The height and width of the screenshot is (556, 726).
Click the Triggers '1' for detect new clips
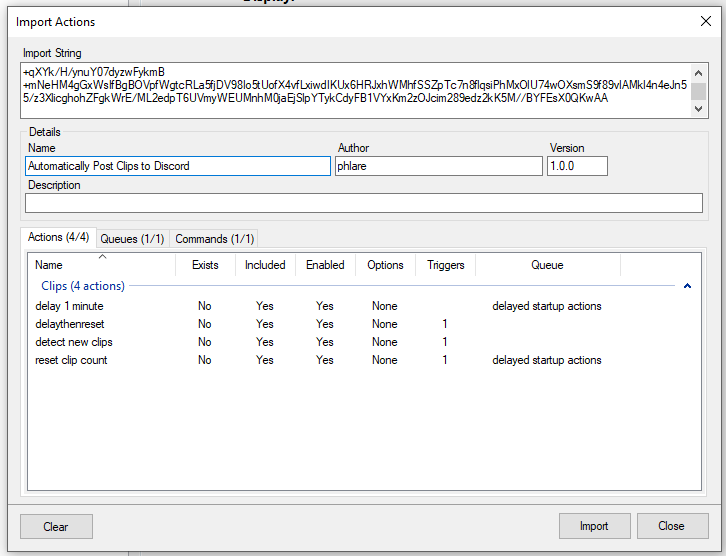click(x=445, y=342)
